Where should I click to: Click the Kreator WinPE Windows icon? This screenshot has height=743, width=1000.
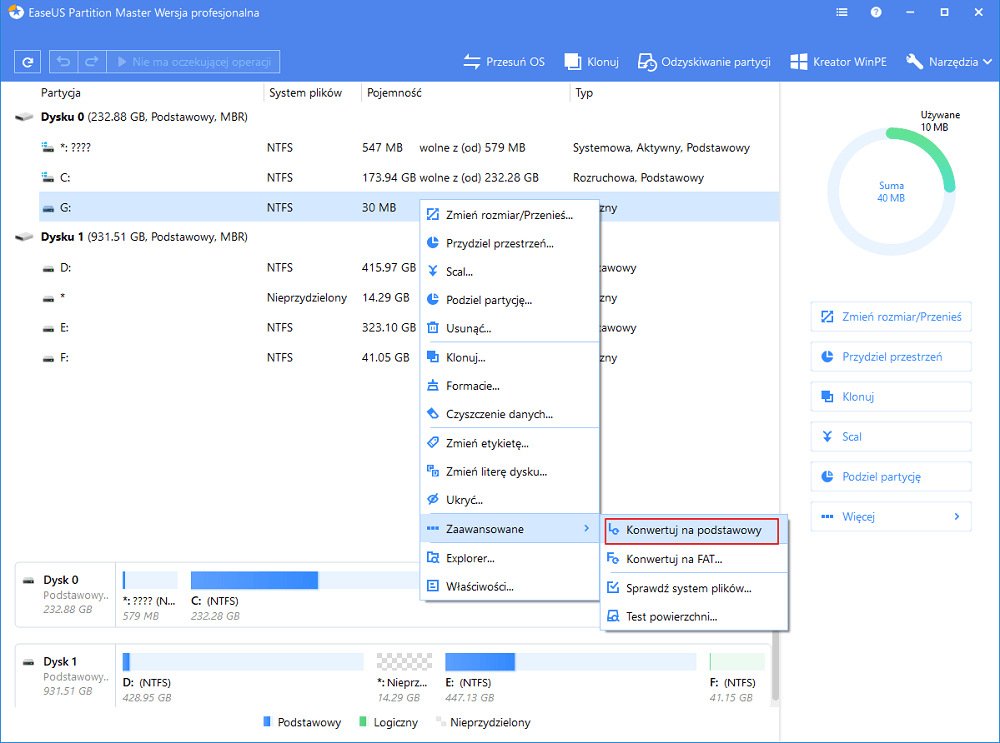(x=798, y=62)
